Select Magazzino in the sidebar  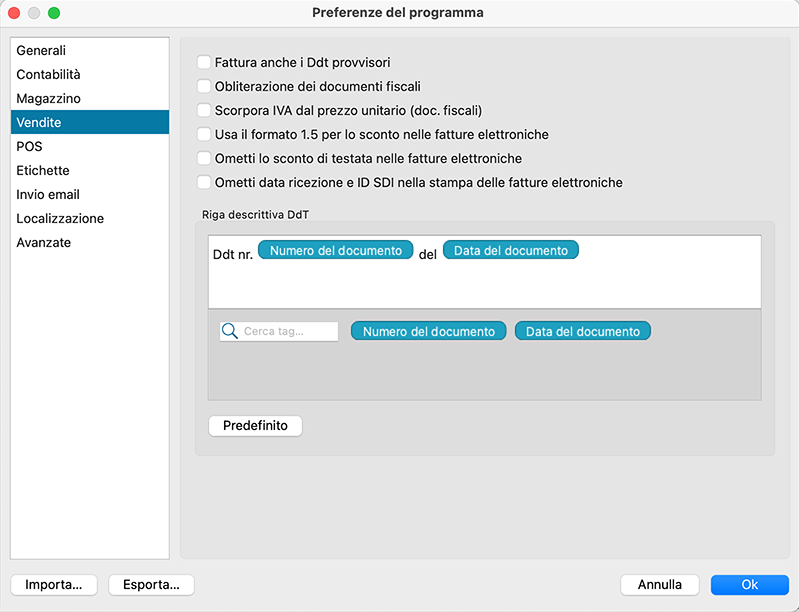48,98
